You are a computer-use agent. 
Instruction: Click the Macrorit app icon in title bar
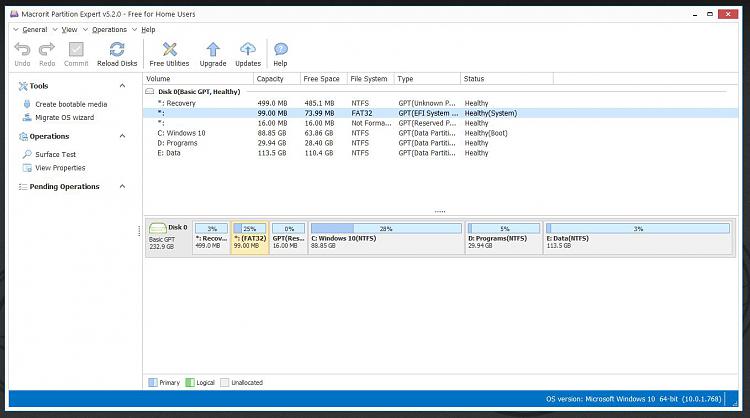(14, 14)
